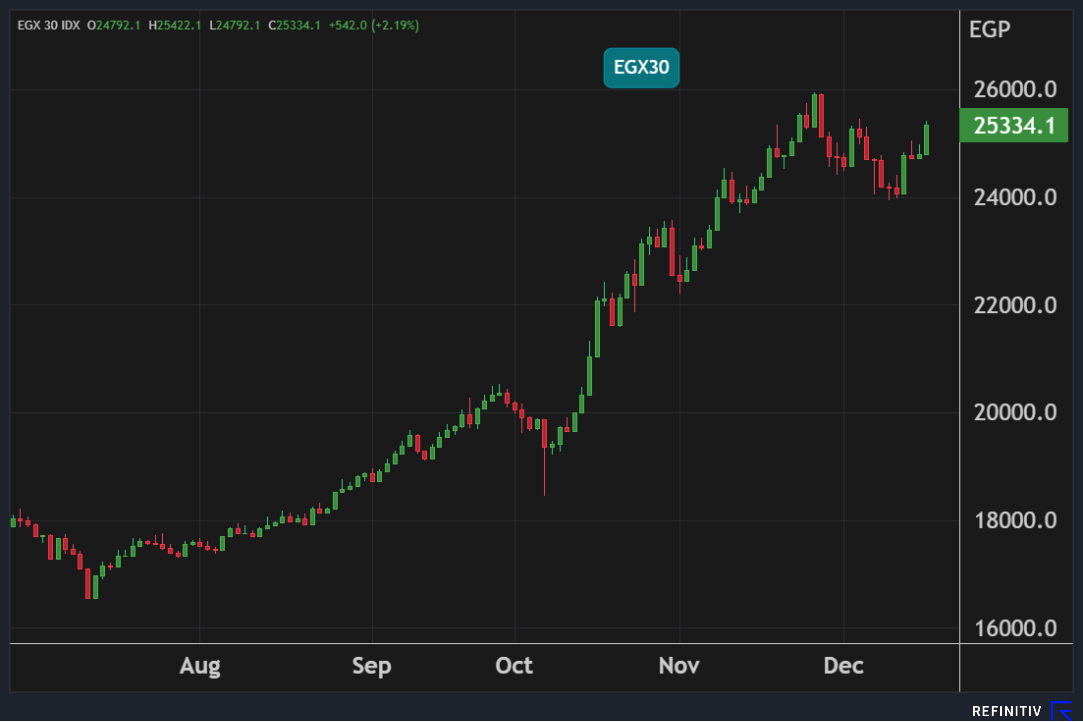
Task: Click the teal EGX30 badge
Action: [x=641, y=68]
